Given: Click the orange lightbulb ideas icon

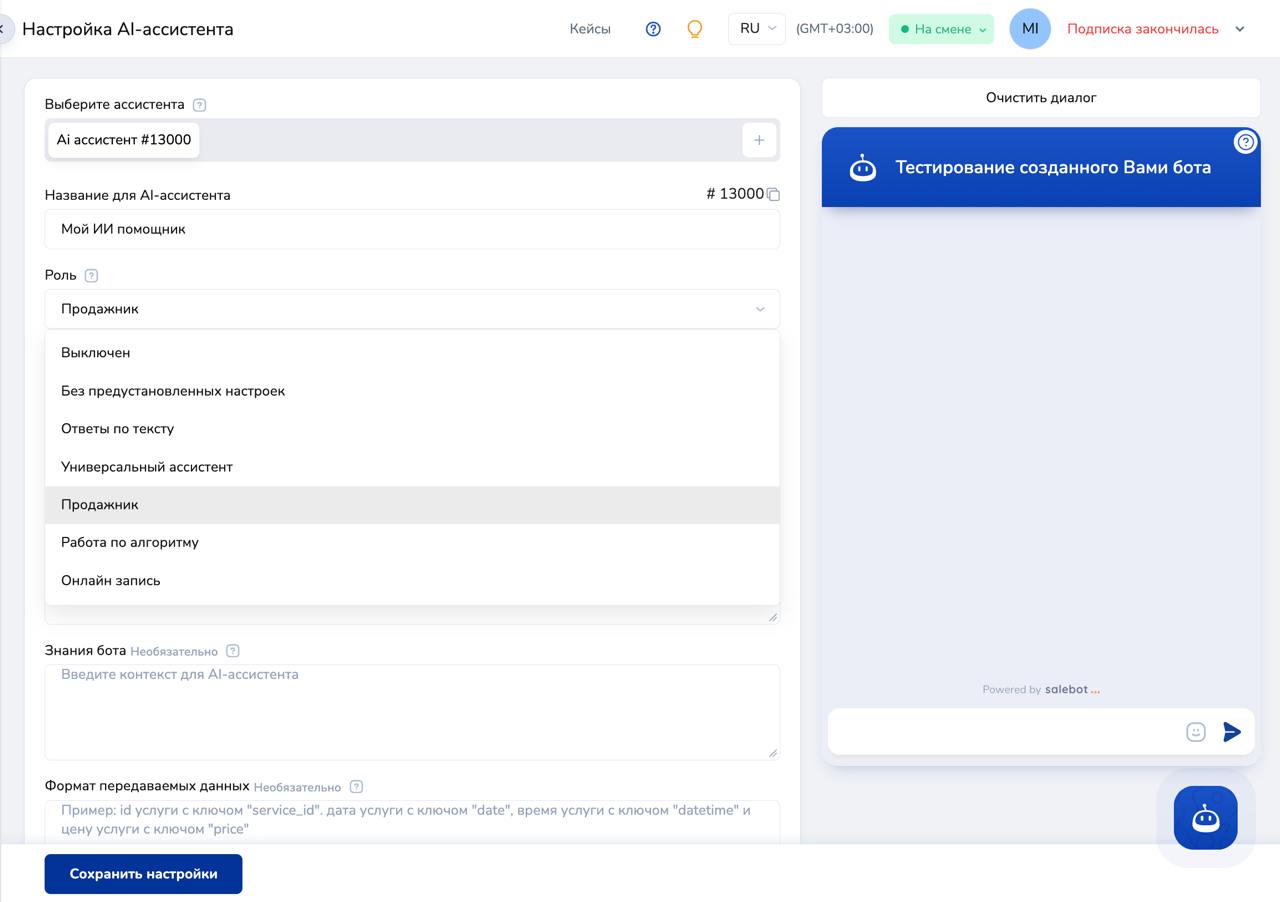Looking at the screenshot, I should point(694,29).
